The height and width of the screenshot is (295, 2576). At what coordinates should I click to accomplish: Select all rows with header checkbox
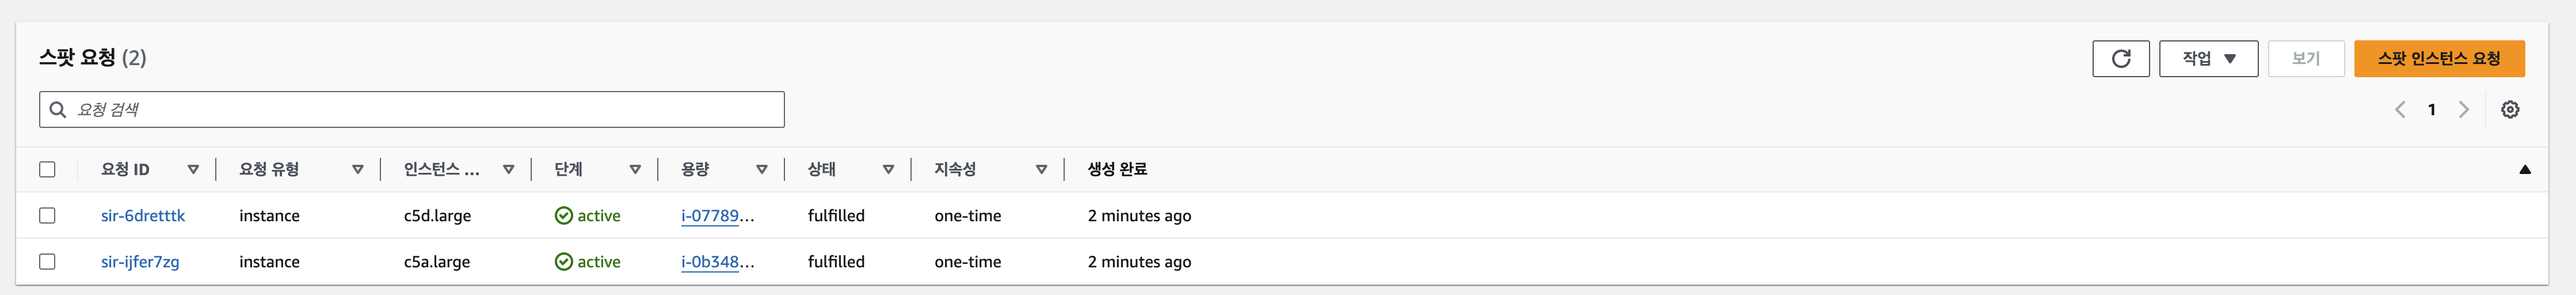click(x=47, y=170)
